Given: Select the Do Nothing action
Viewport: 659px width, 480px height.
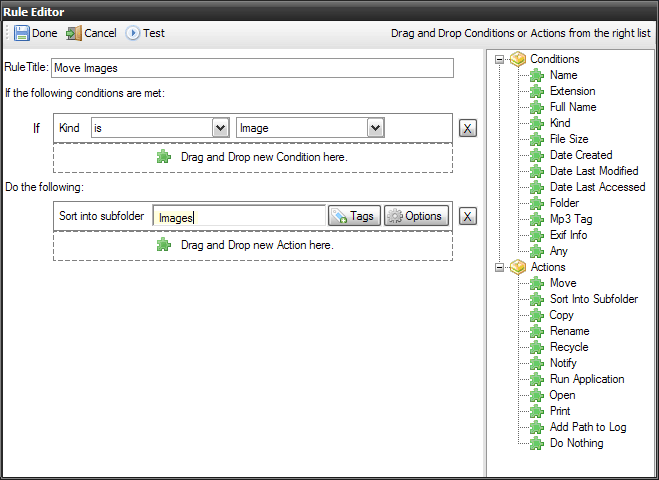Looking at the screenshot, I should [577, 443].
